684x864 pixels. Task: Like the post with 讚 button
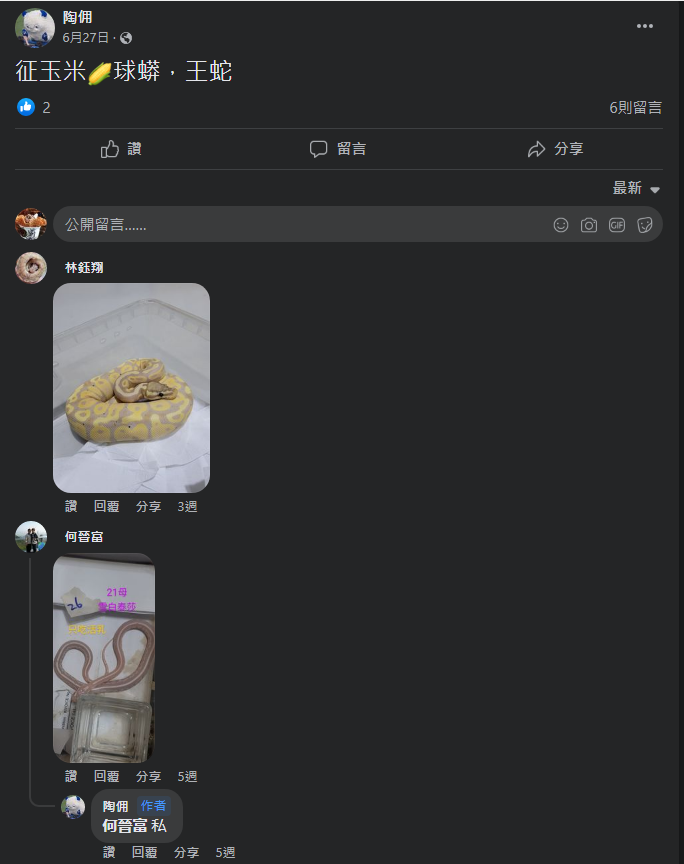pyautogui.click(x=121, y=149)
